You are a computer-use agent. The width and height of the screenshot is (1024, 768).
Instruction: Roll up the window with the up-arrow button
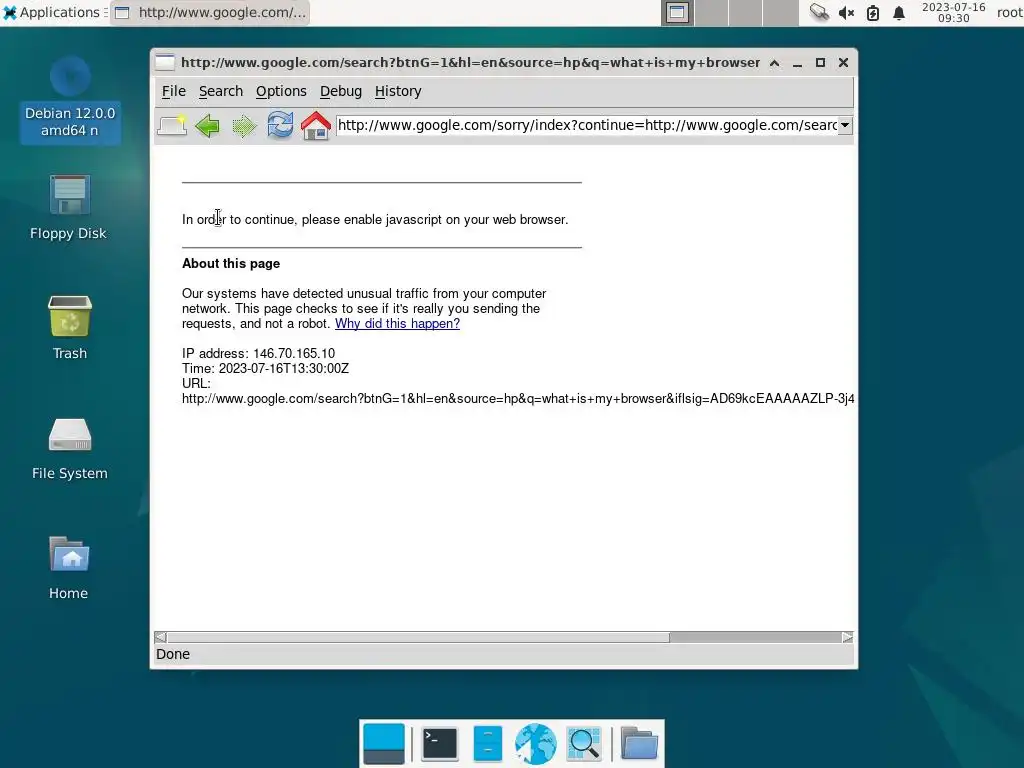pos(775,63)
